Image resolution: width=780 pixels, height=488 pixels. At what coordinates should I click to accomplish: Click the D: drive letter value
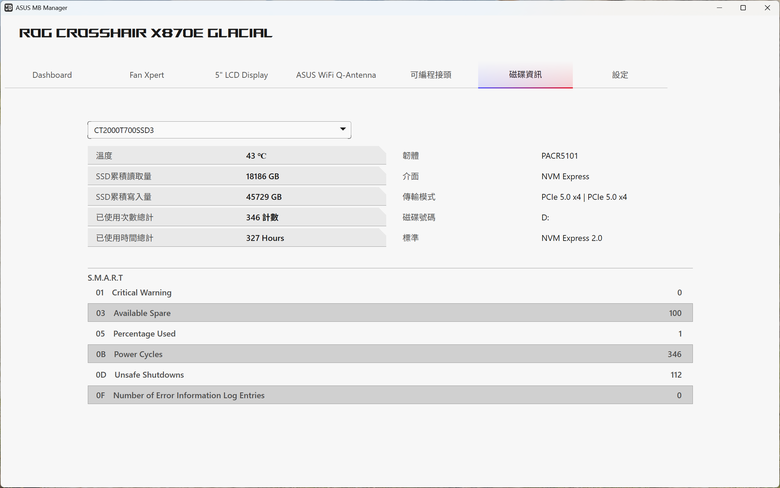pos(545,217)
